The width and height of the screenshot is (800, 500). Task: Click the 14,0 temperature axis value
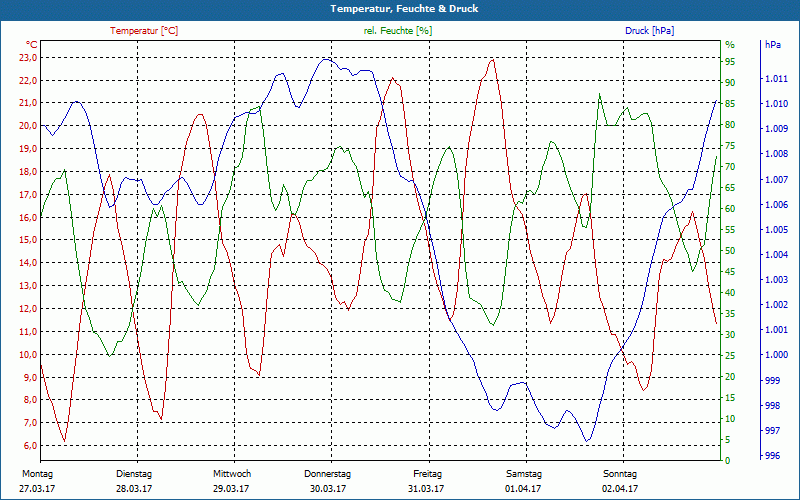[28, 263]
